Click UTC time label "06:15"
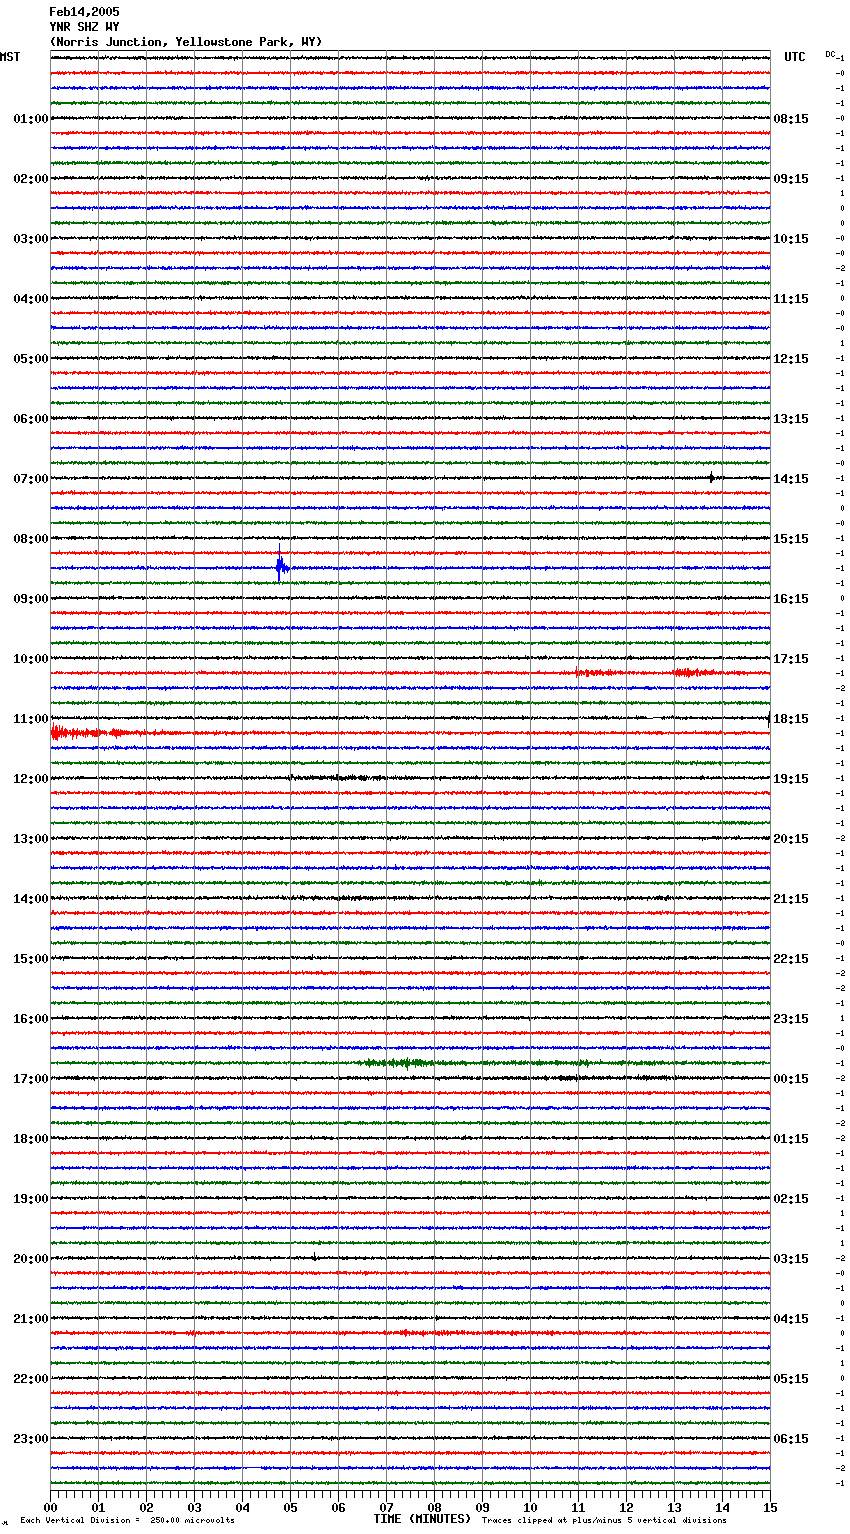Image resolution: width=850 pixels, height=1534 pixels. (791, 1439)
